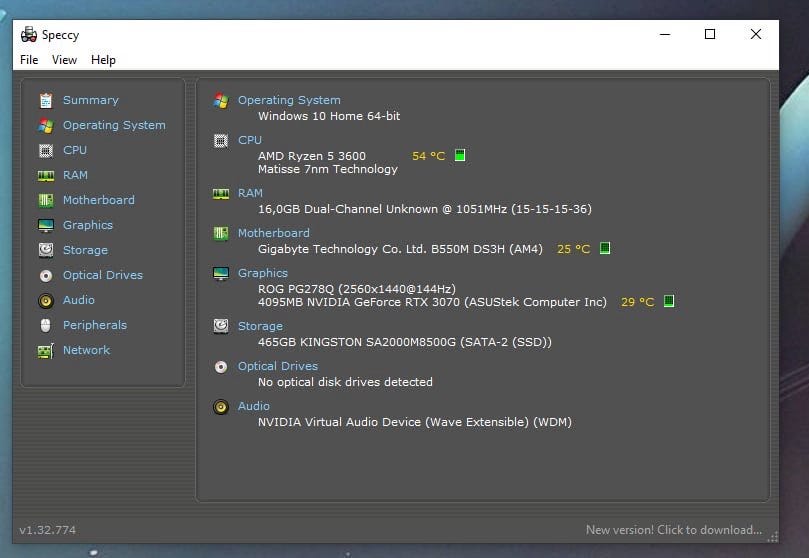The width and height of the screenshot is (809, 558).
Task: Click the Gigabyte B550M DS3H text
Action: pyautogui.click(x=400, y=250)
